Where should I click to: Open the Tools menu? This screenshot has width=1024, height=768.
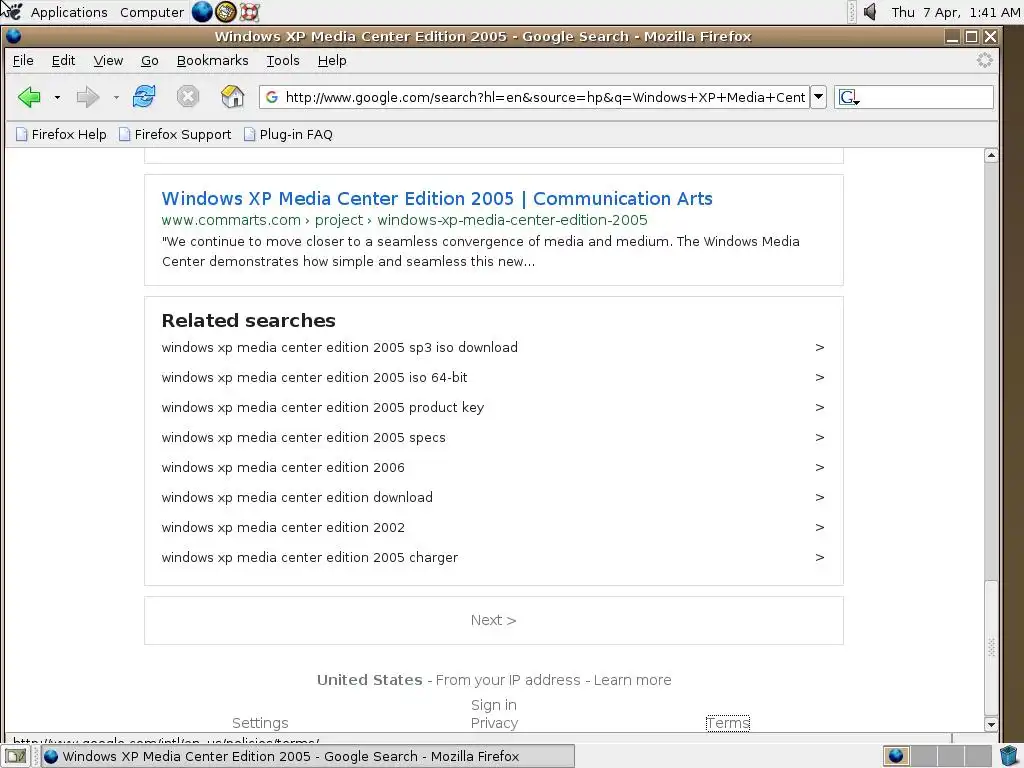pos(283,61)
